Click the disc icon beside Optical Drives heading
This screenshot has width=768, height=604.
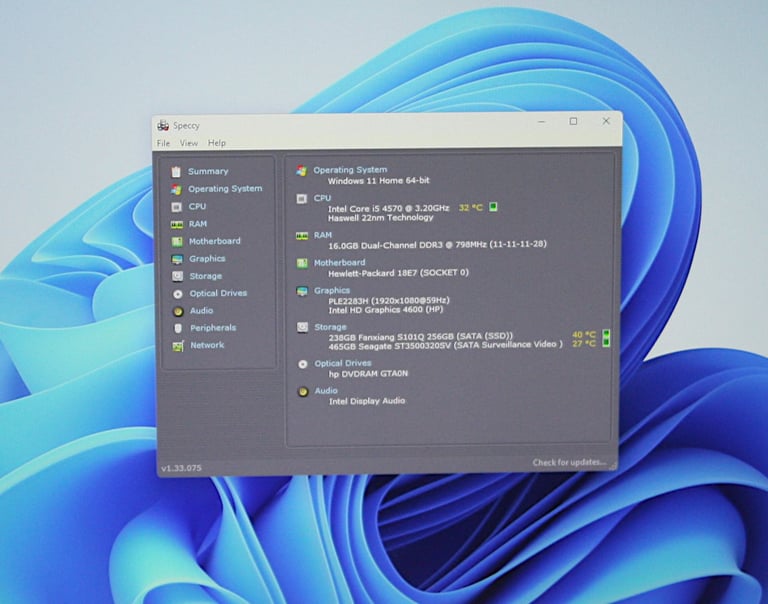pos(303,364)
